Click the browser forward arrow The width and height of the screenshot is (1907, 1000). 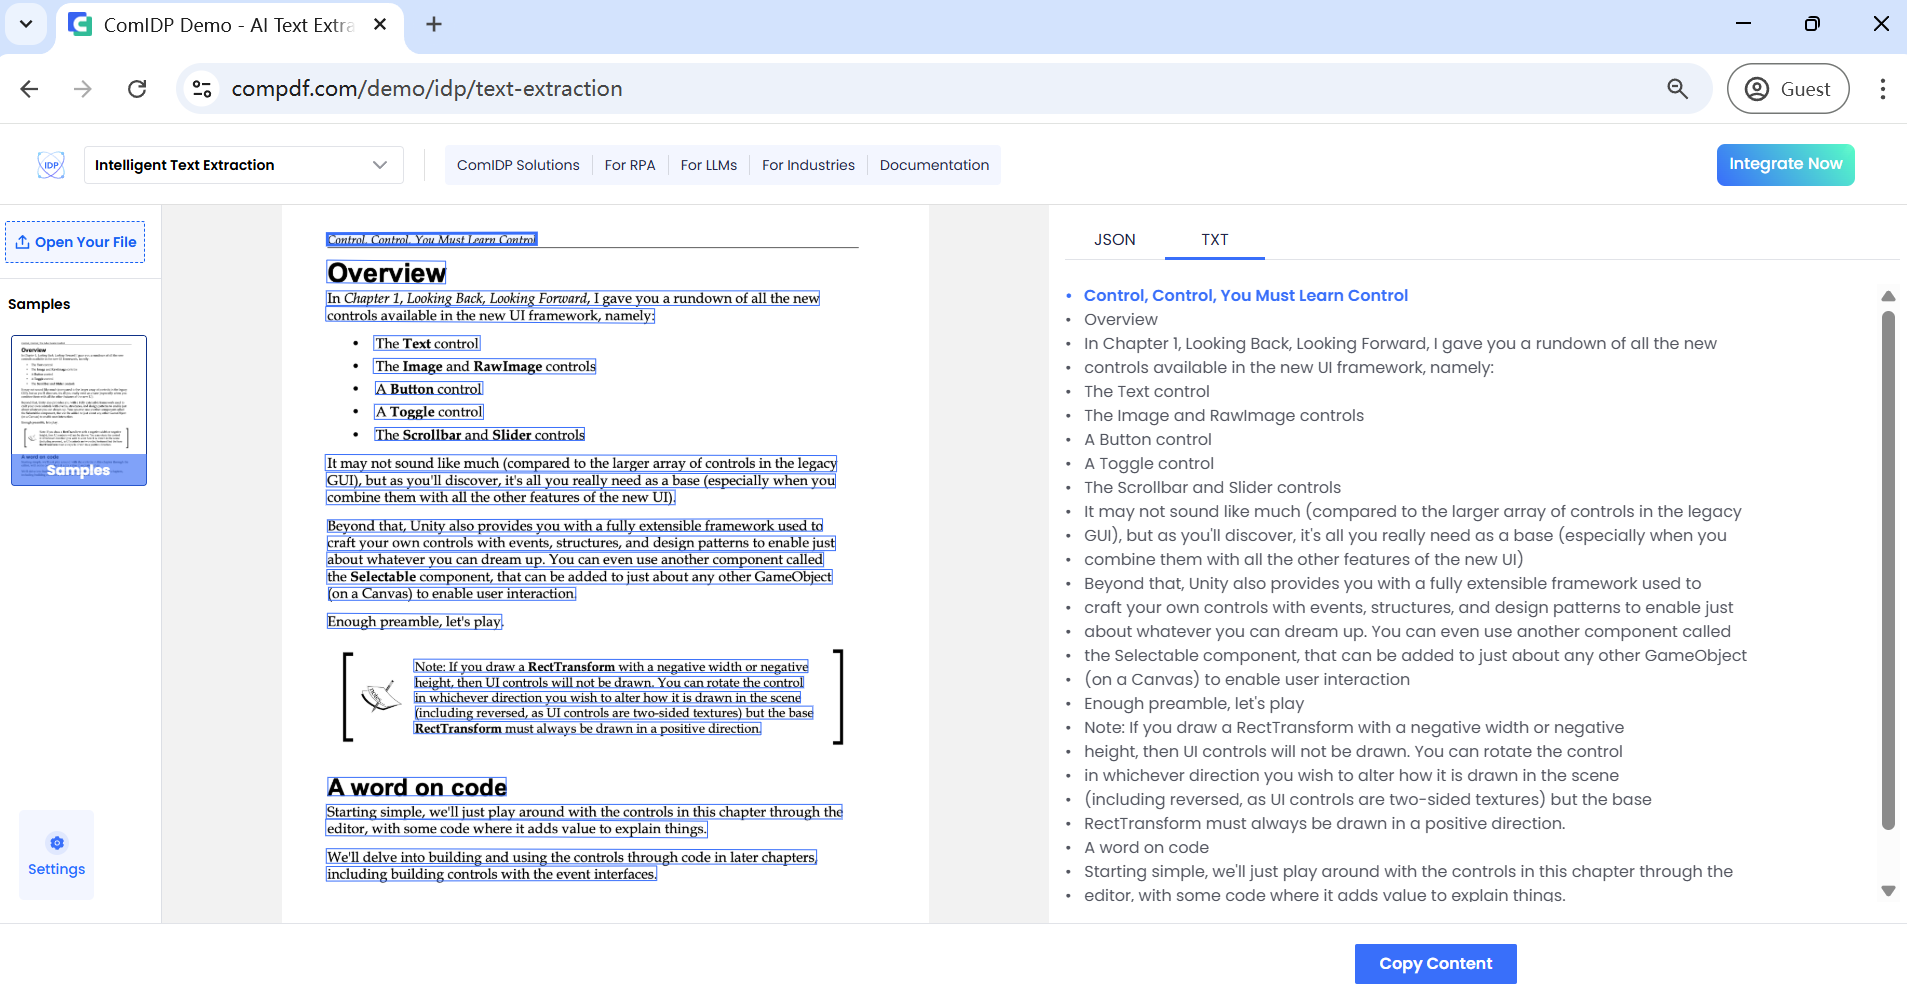click(x=83, y=89)
